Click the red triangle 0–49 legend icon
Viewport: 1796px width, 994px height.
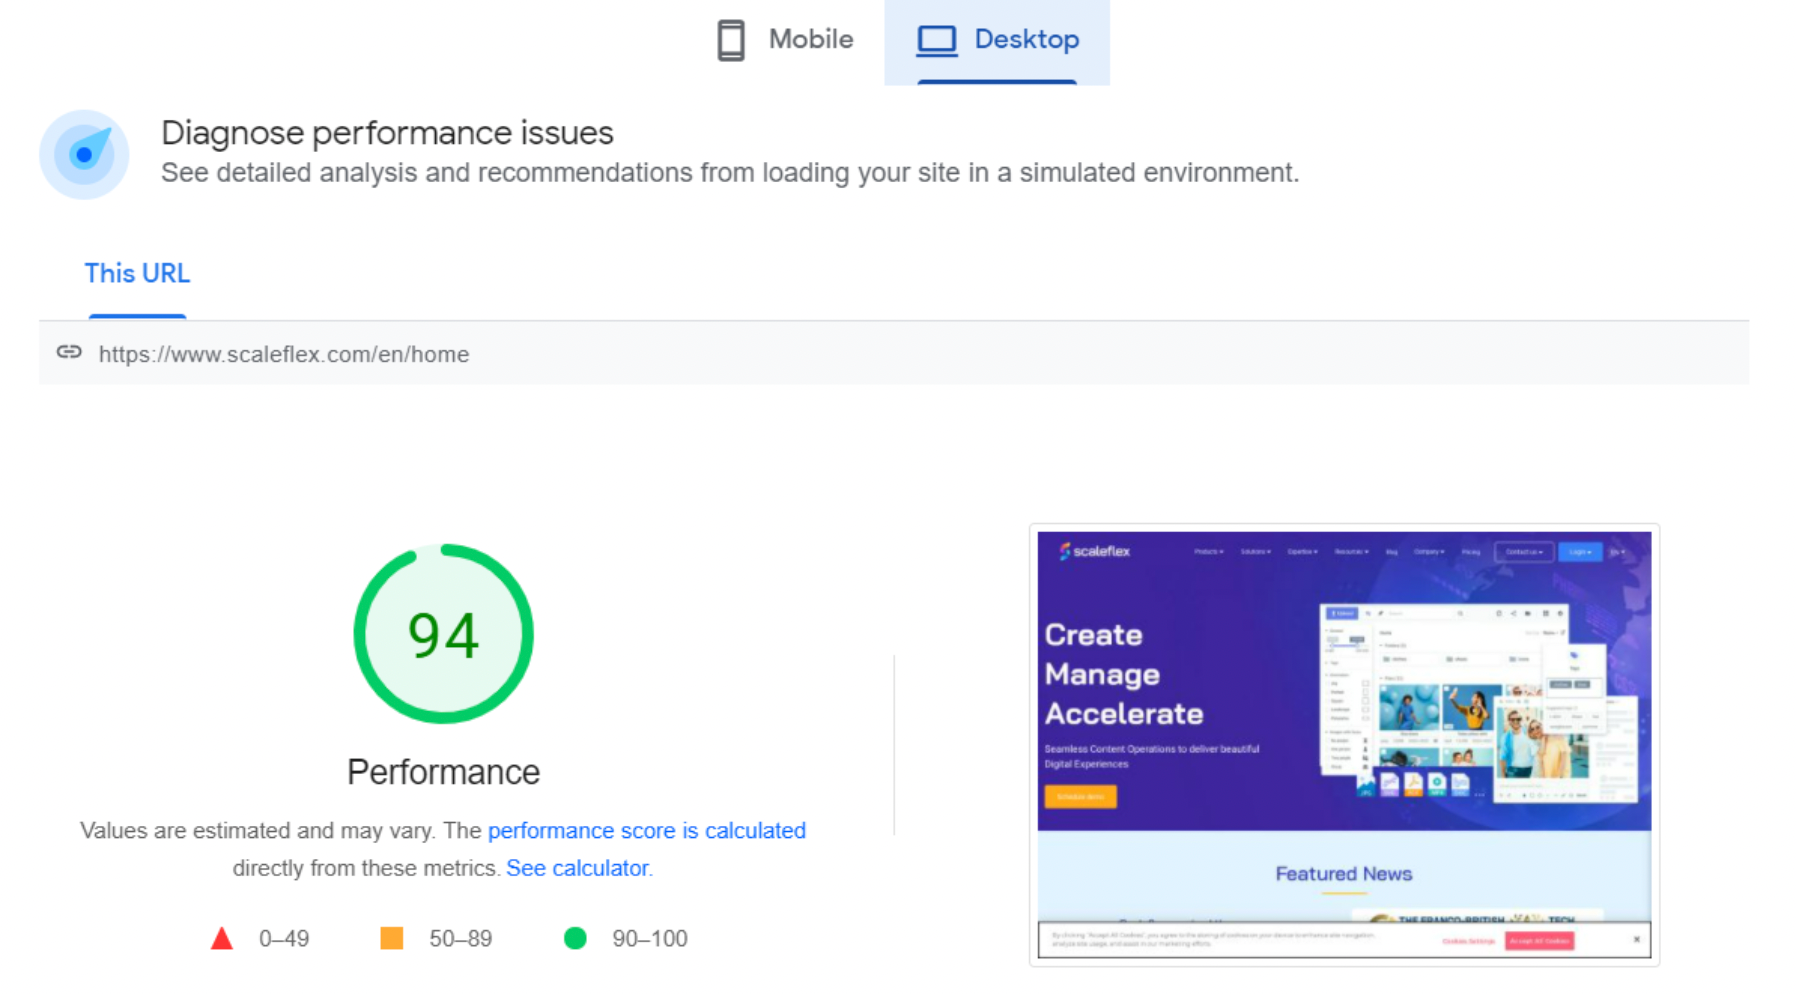[222, 938]
